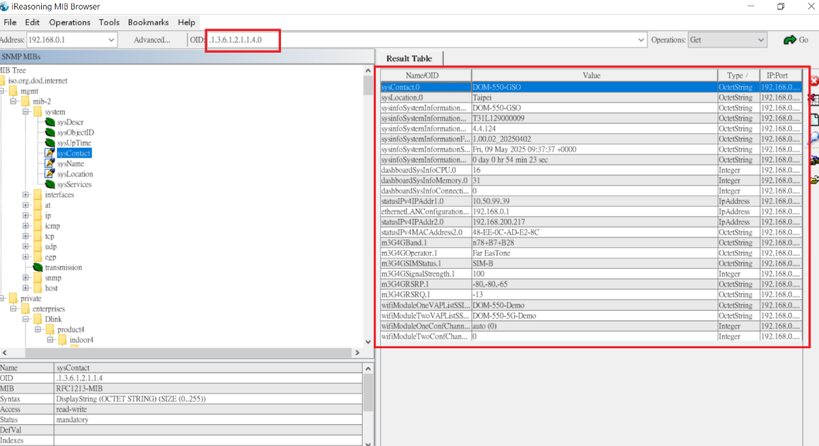Select sysLocation in the MIB tree
819x446 pixels.
tap(75, 174)
